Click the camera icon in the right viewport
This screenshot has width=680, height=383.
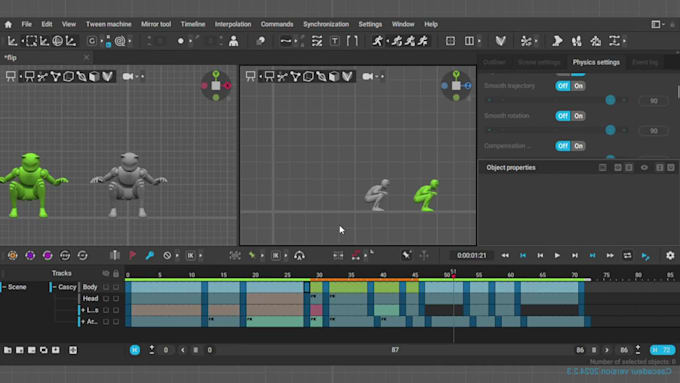tap(368, 76)
